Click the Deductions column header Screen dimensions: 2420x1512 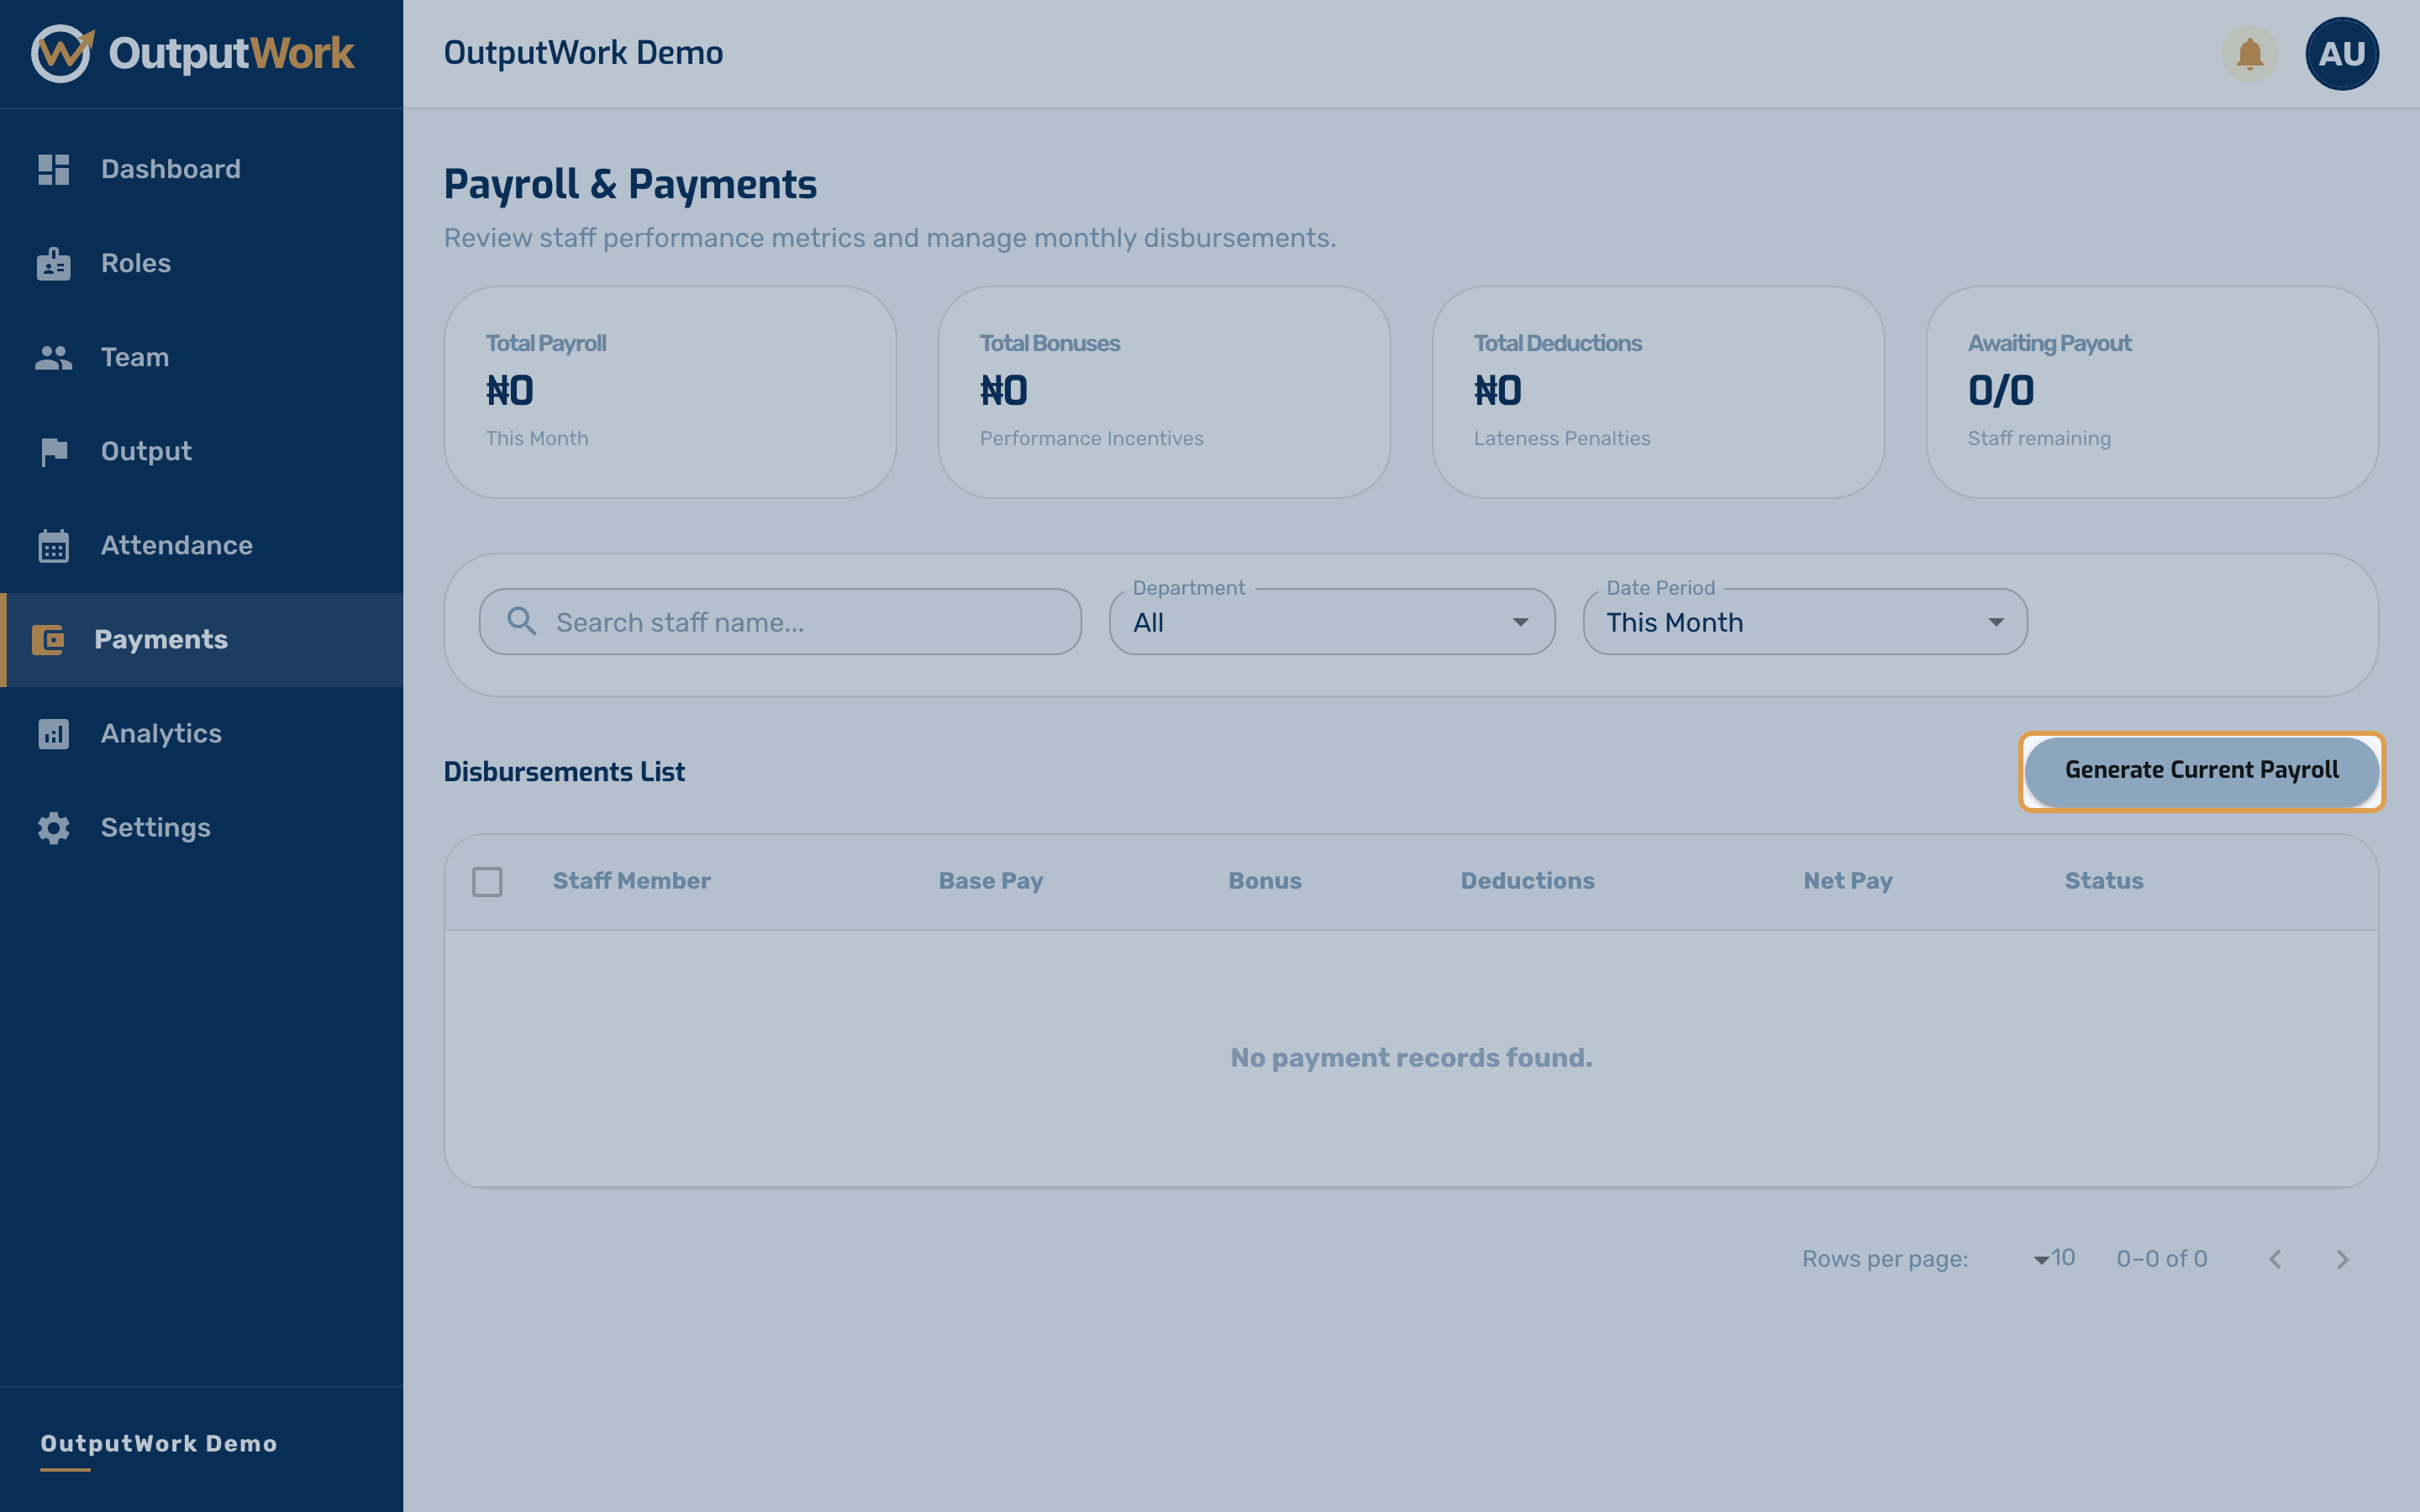1527,881
